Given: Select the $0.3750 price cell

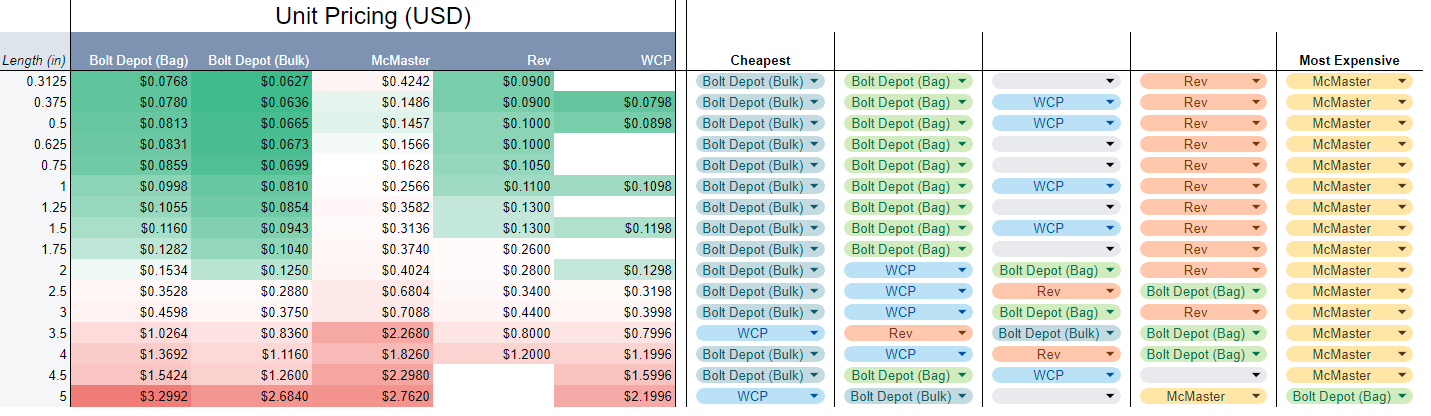Looking at the screenshot, I should point(252,312).
